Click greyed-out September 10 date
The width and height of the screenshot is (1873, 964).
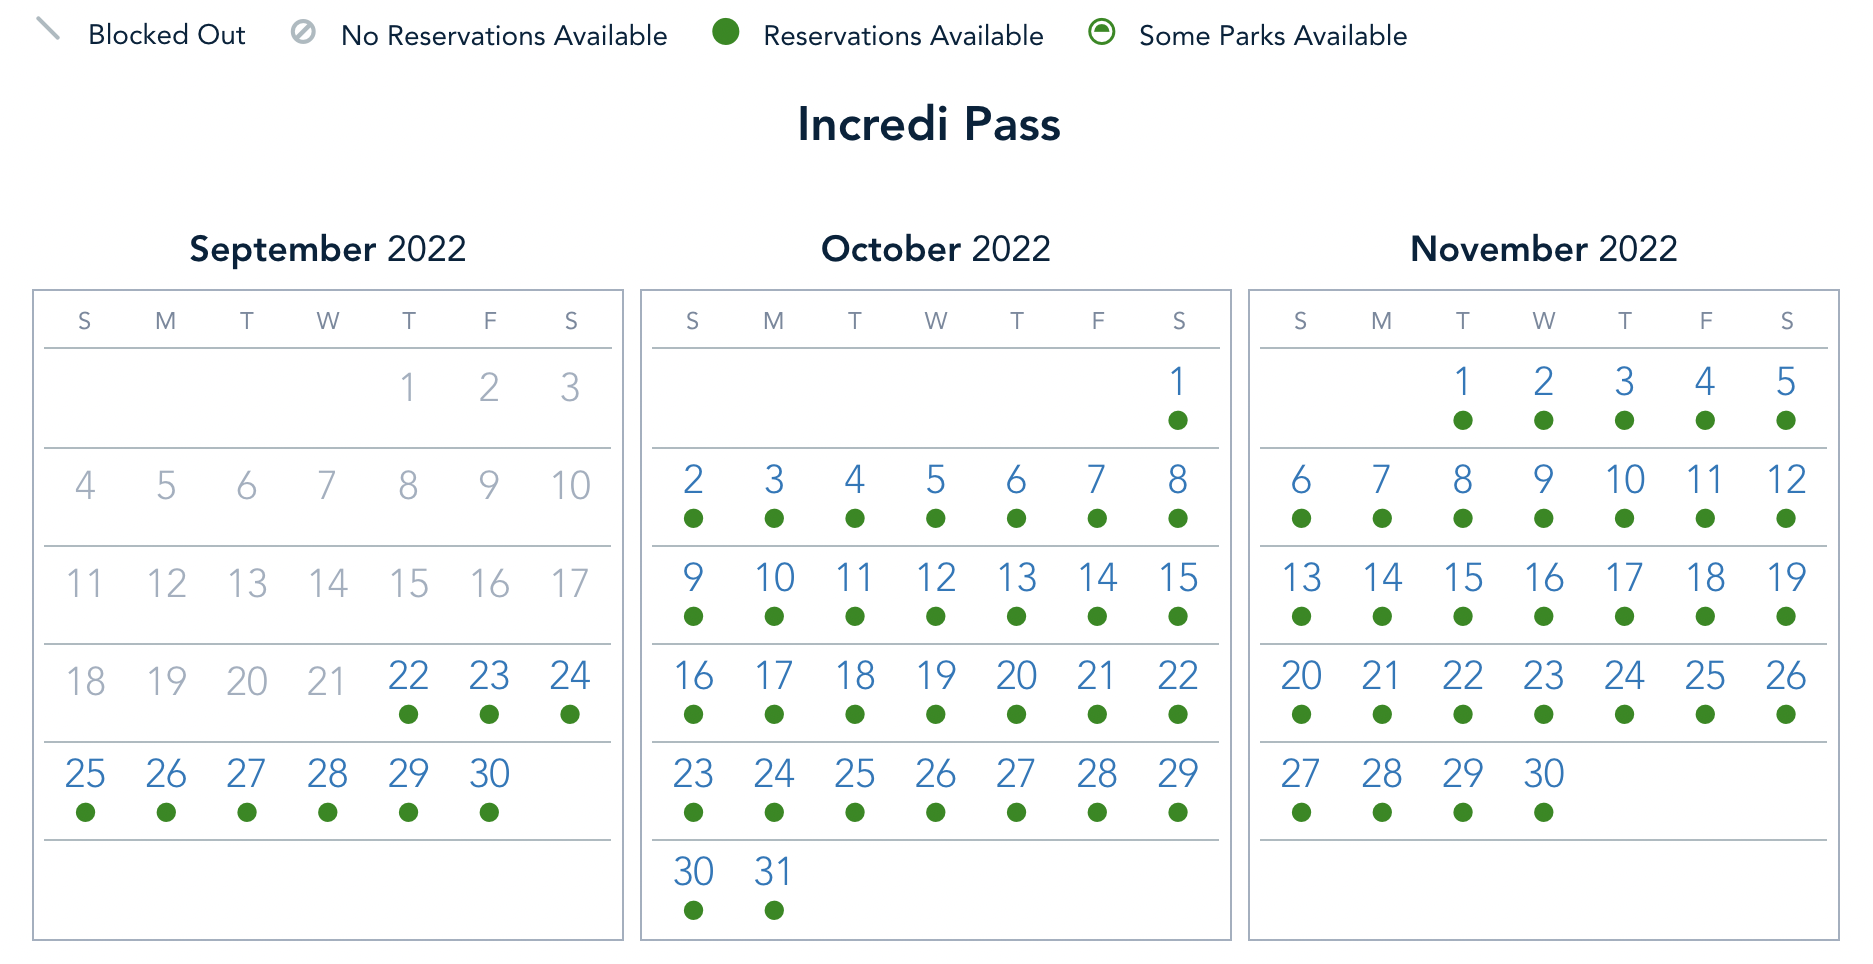570,486
